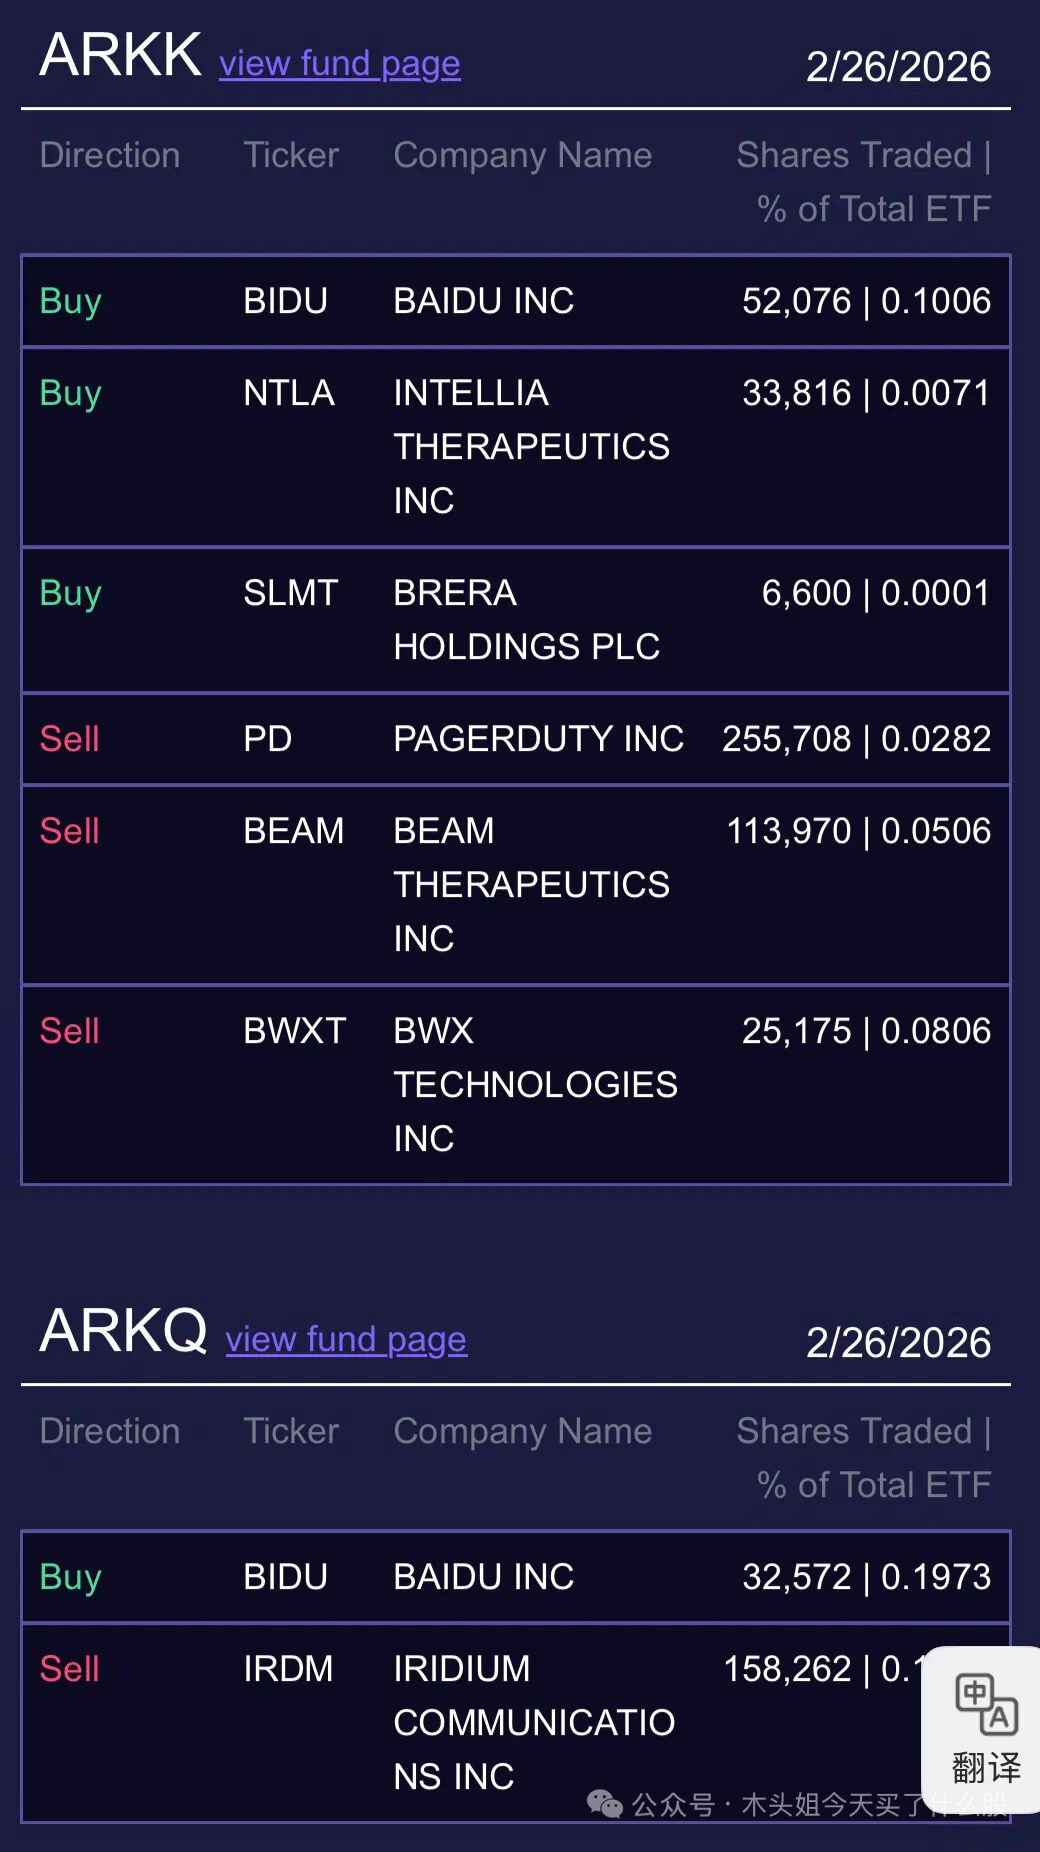Image resolution: width=1040 pixels, height=1852 pixels.
Task: Click the ARKQ fund heading
Action: point(123,1331)
